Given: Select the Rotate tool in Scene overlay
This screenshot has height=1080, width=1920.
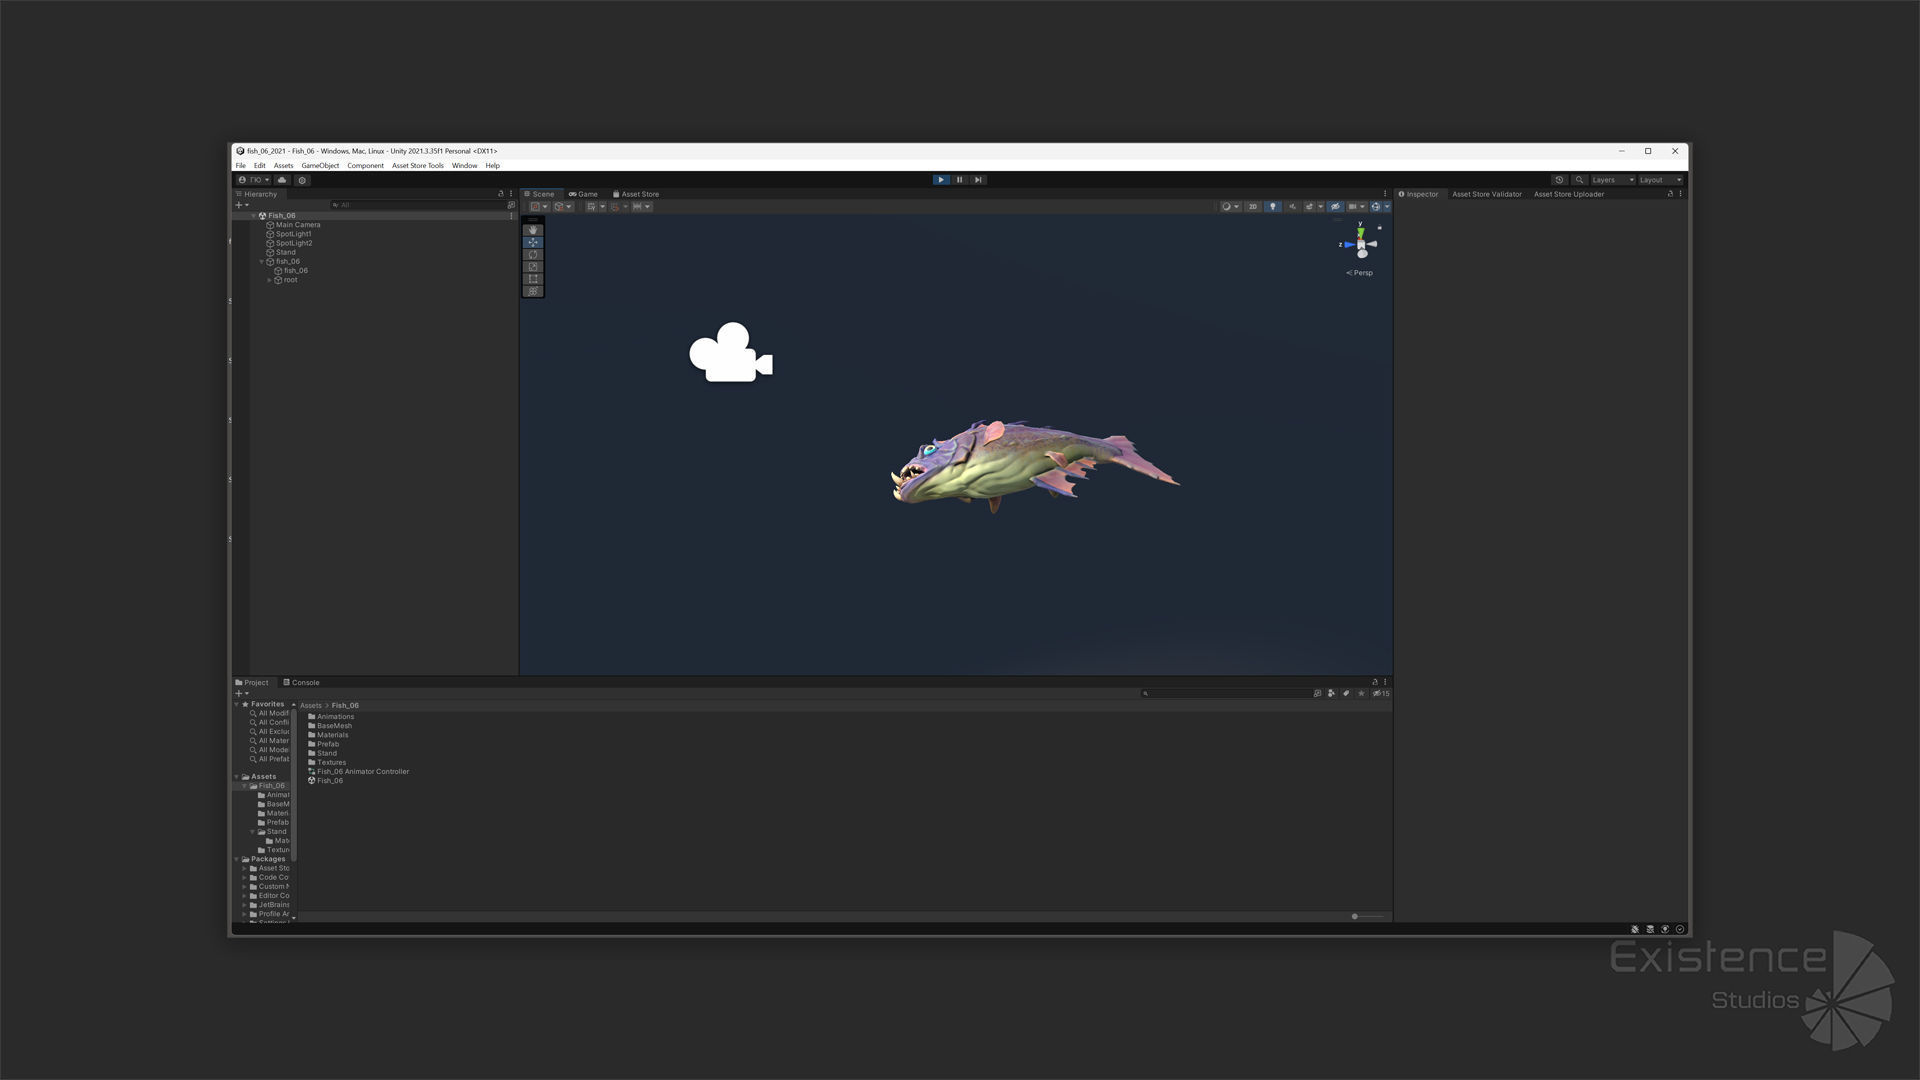Looking at the screenshot, I should coord(533,255).
